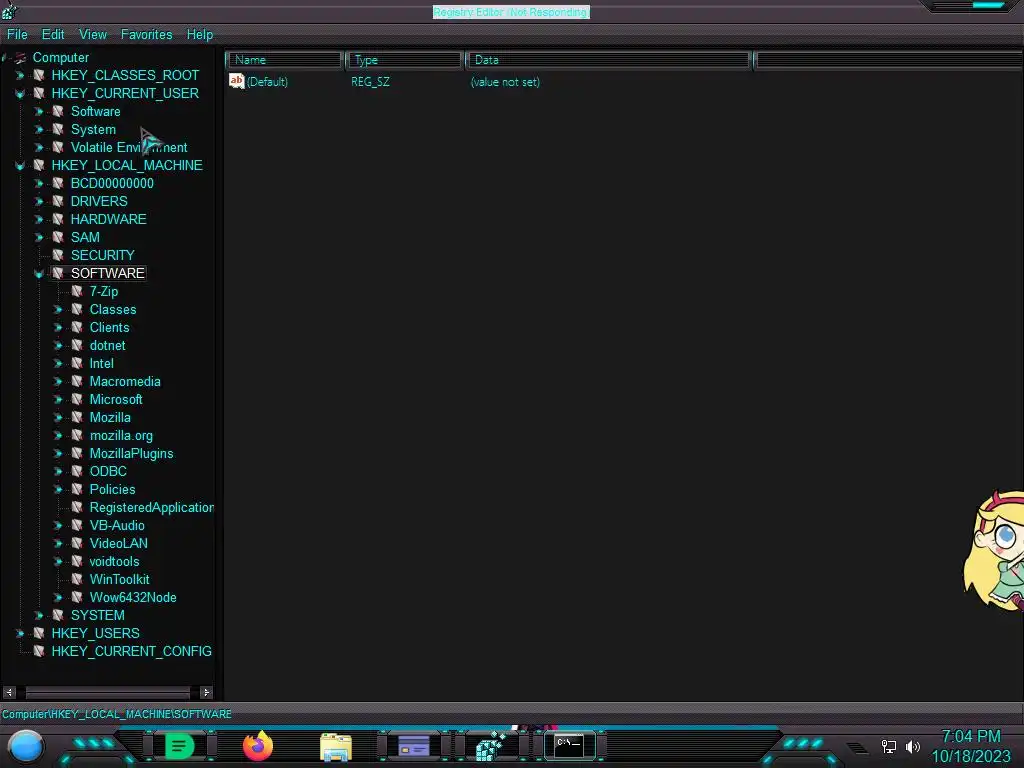This screenshot has height=768, width=1024.
Task: Open the Edit menu
Action: pyautogui.click(x=53, y=35)
